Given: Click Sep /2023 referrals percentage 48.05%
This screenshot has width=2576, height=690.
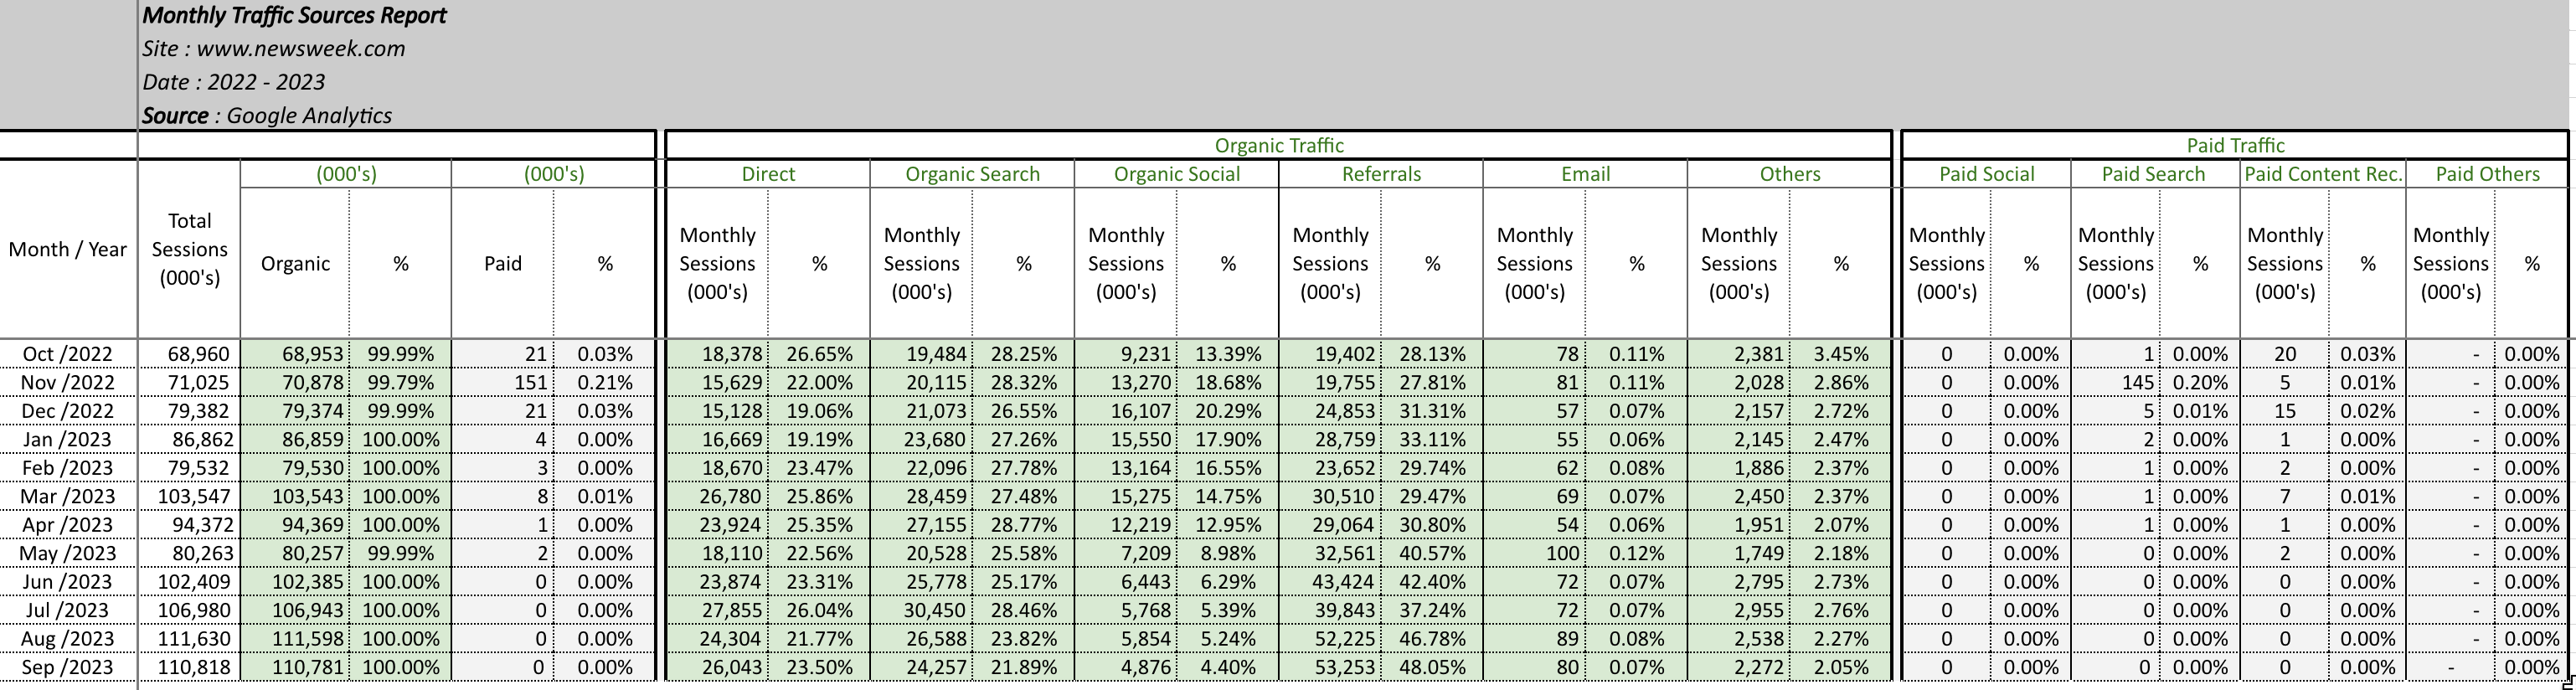Looking at the screenshot, I should click(x=1432, y=667).
